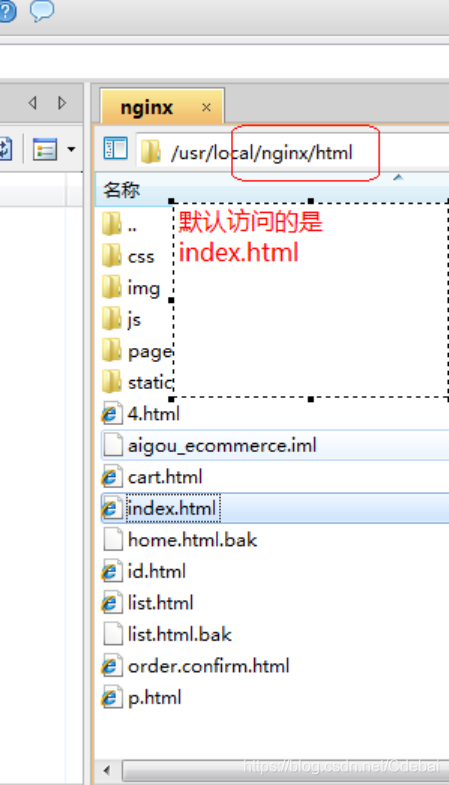The width and height of the screenshot is (449, 785).
Task: Click the list view mode icon
Action: tap(45, 149)
